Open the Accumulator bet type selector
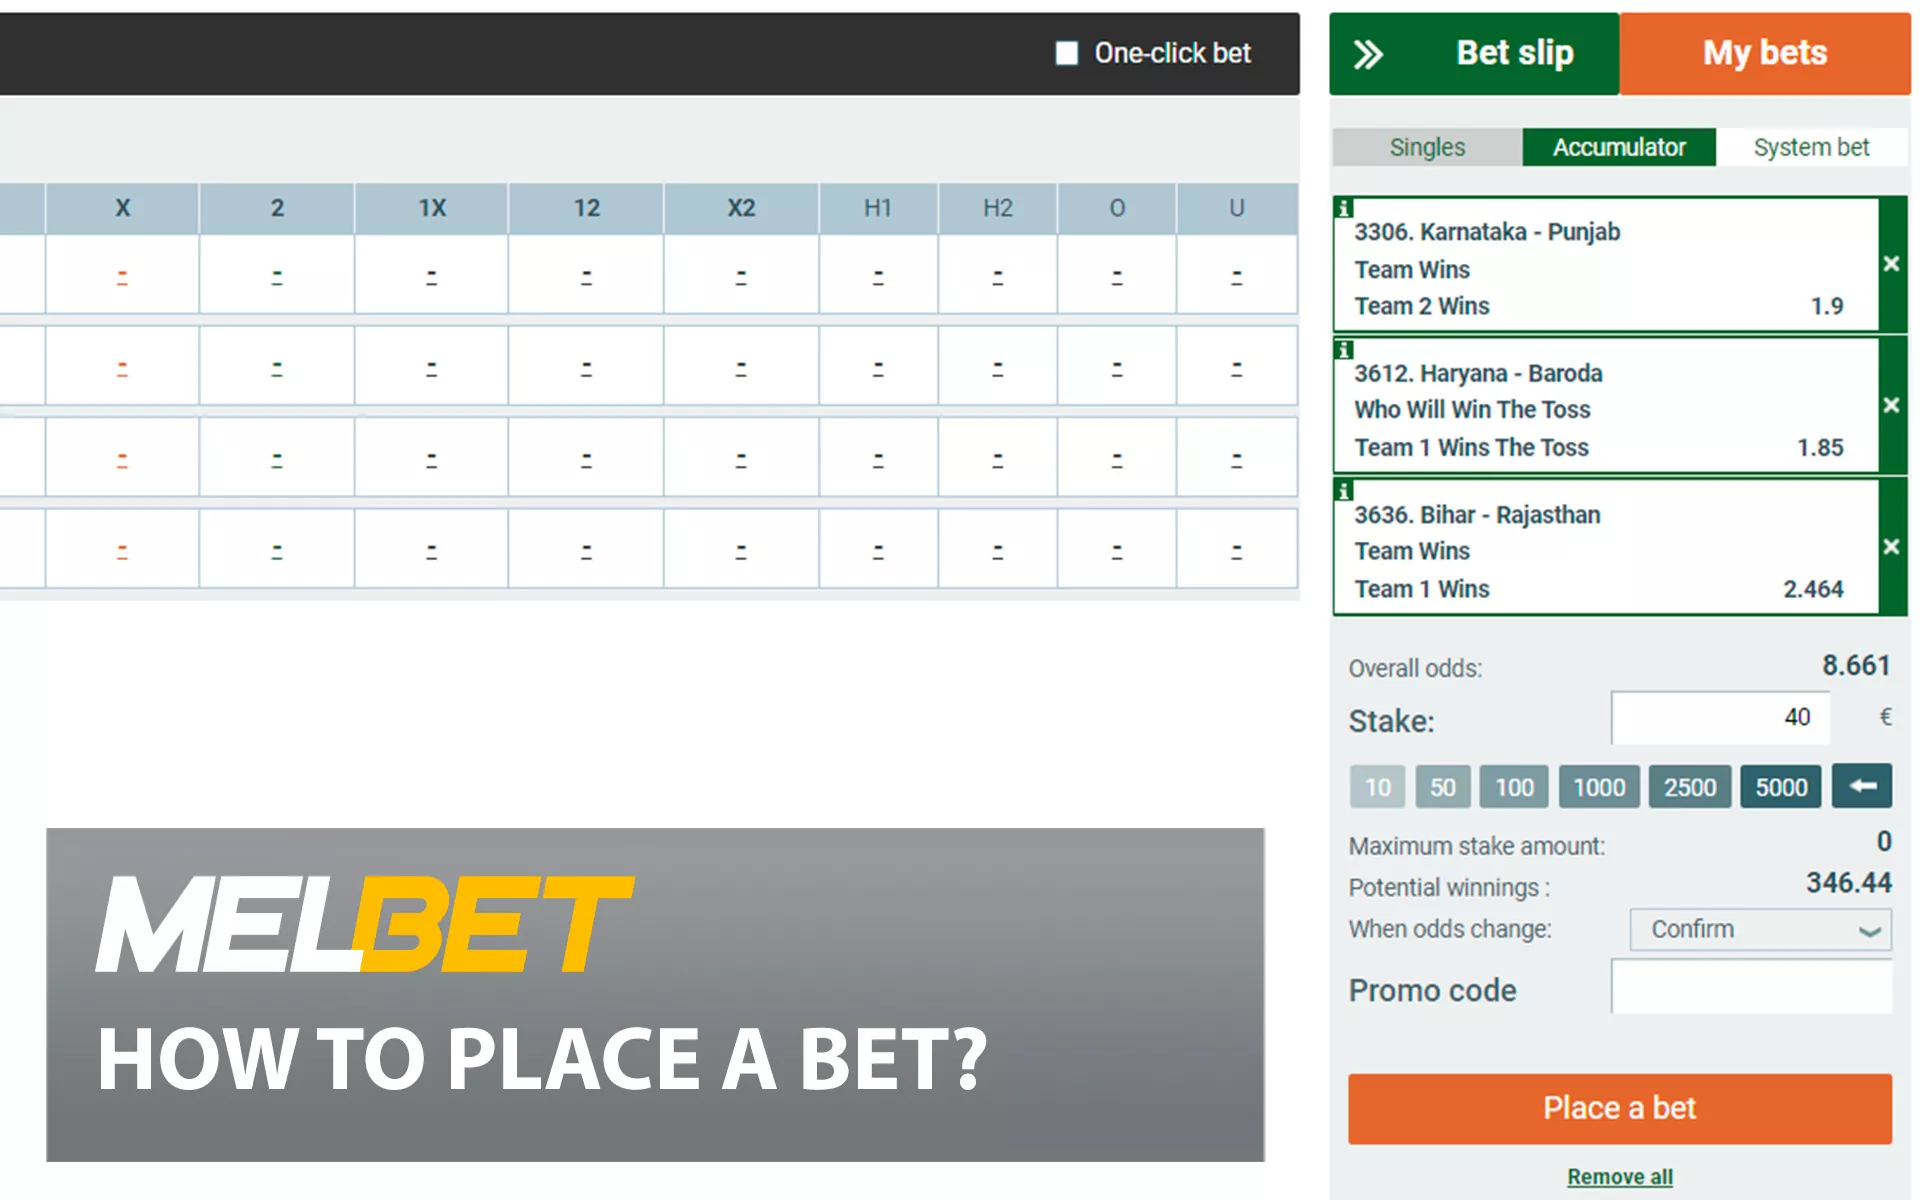Screen dimensions: 1920x1200 (x=1617, y=148)
